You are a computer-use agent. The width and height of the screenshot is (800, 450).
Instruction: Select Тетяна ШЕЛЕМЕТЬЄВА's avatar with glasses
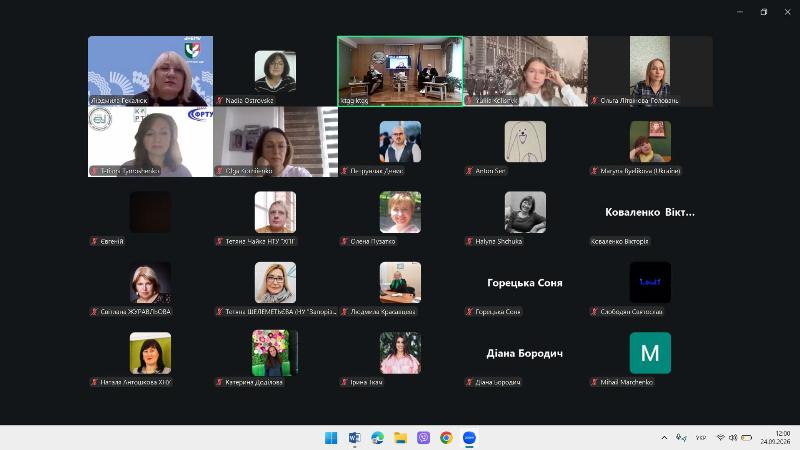pos(275,282)
